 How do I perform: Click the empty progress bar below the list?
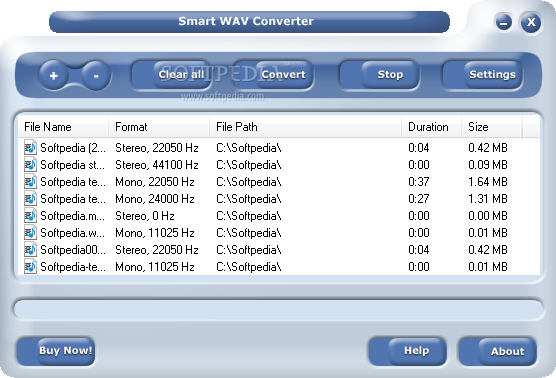(x=278, y=309)
